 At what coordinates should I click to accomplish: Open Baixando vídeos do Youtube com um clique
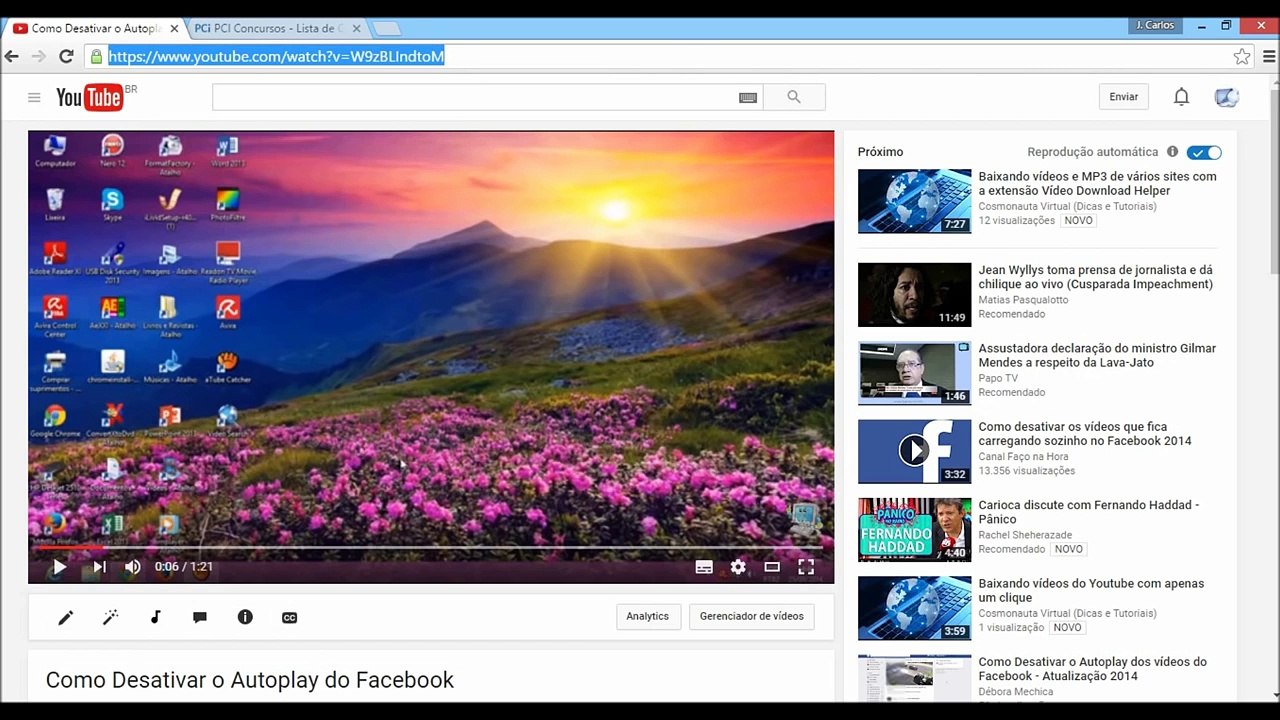click(1091, 591)
